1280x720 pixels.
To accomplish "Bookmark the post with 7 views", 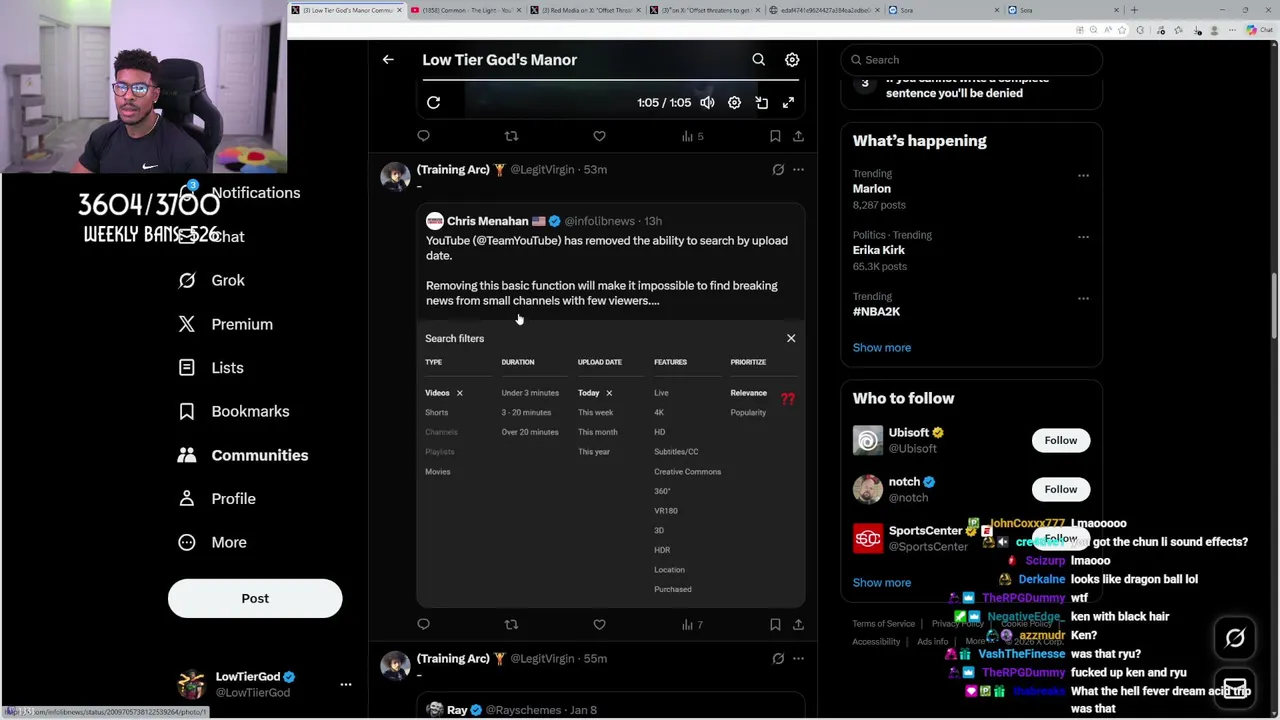I will [775, 625].
